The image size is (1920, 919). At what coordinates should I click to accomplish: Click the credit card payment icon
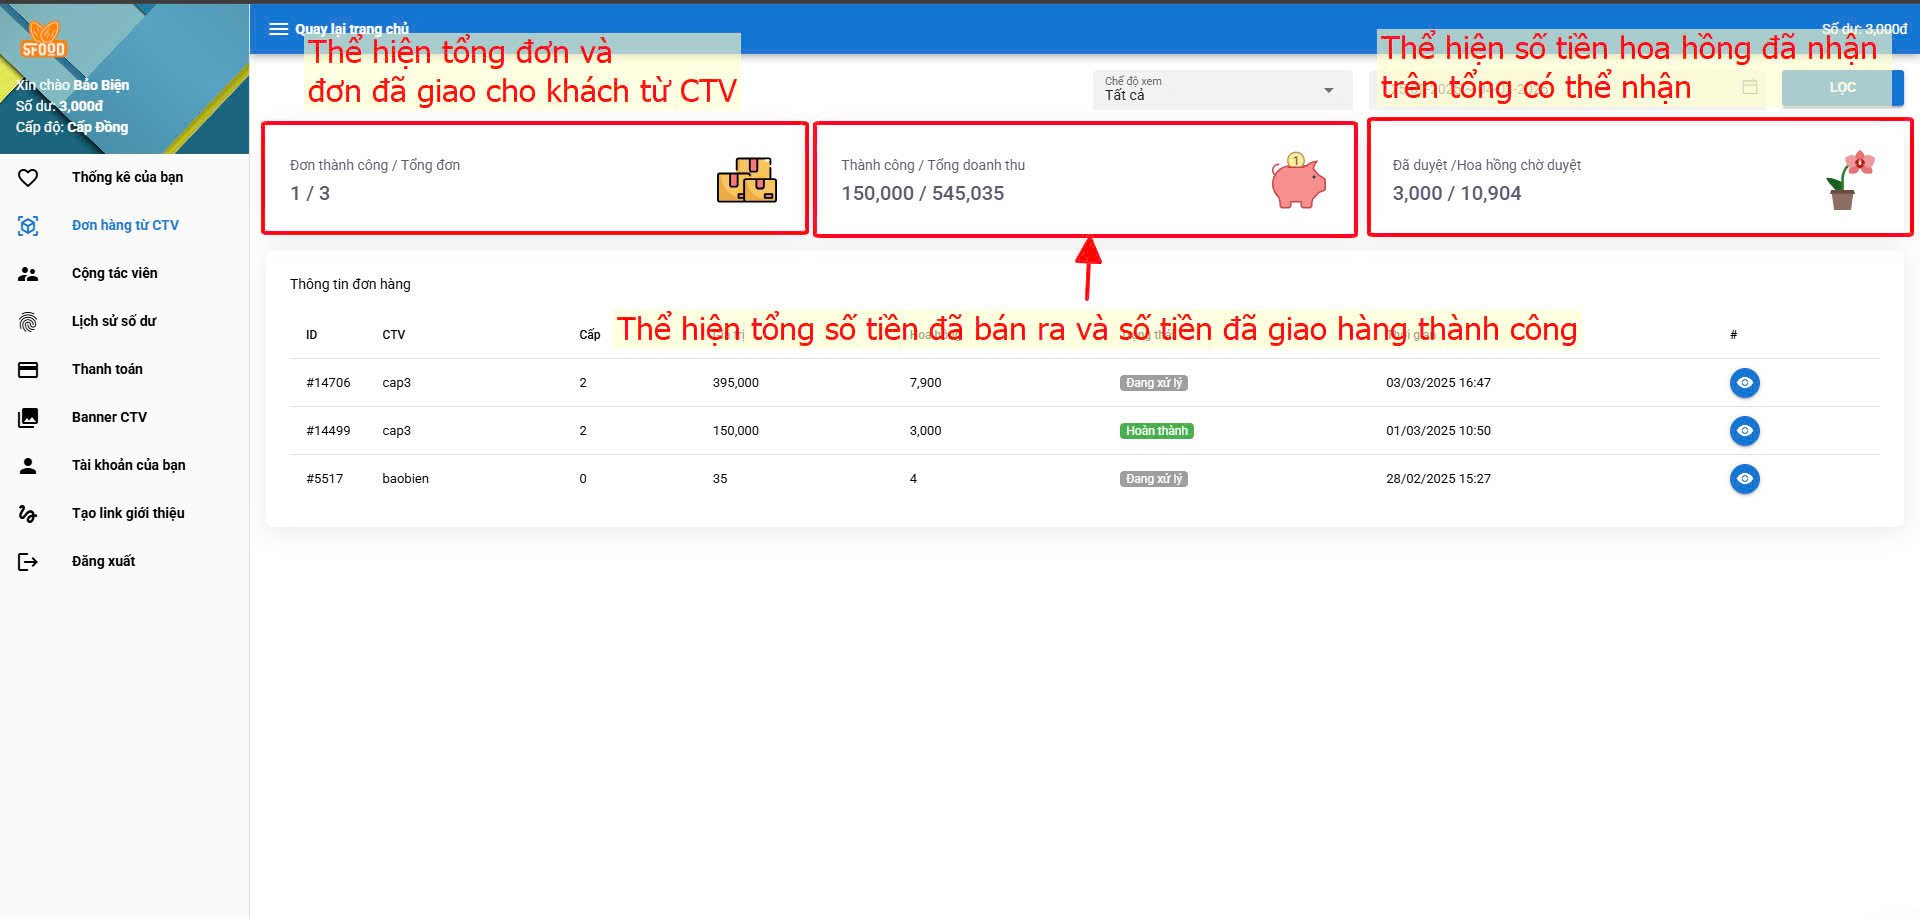click(28, 370)
